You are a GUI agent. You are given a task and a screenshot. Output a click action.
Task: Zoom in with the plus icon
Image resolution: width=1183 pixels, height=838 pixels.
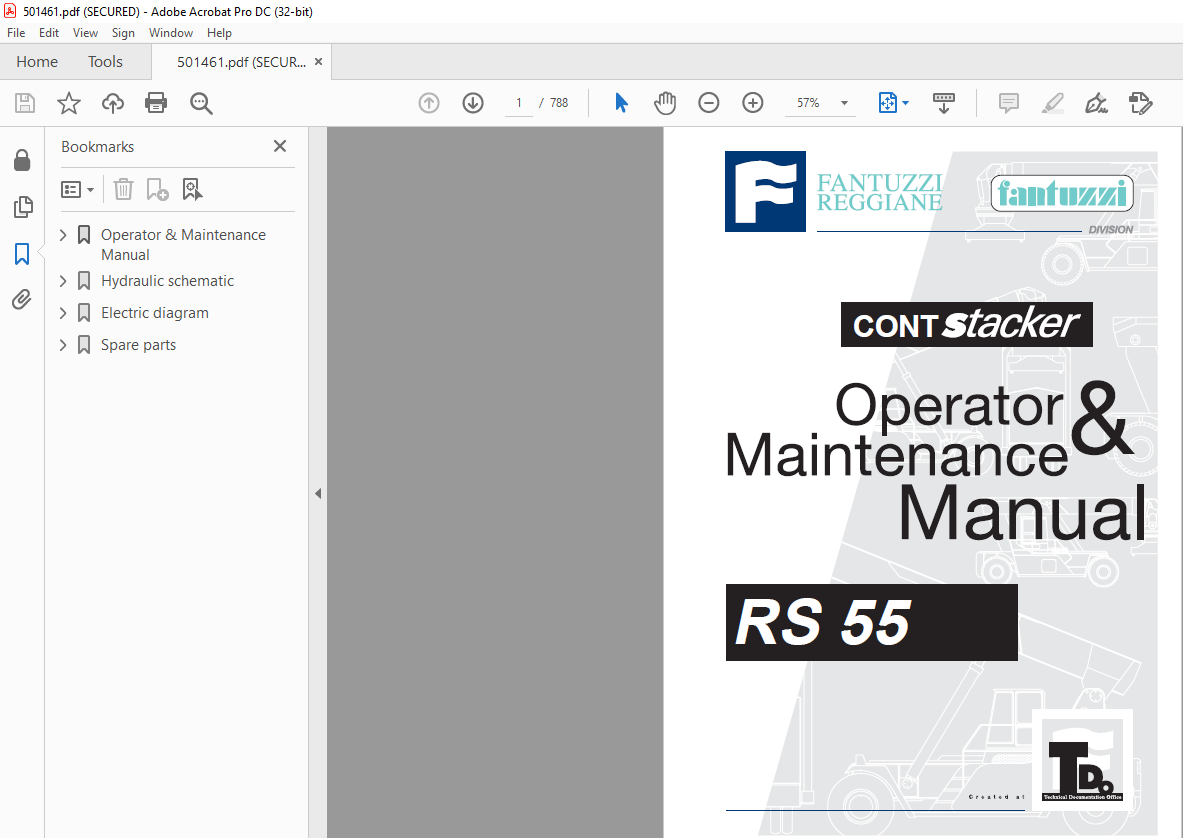[753, 103]
